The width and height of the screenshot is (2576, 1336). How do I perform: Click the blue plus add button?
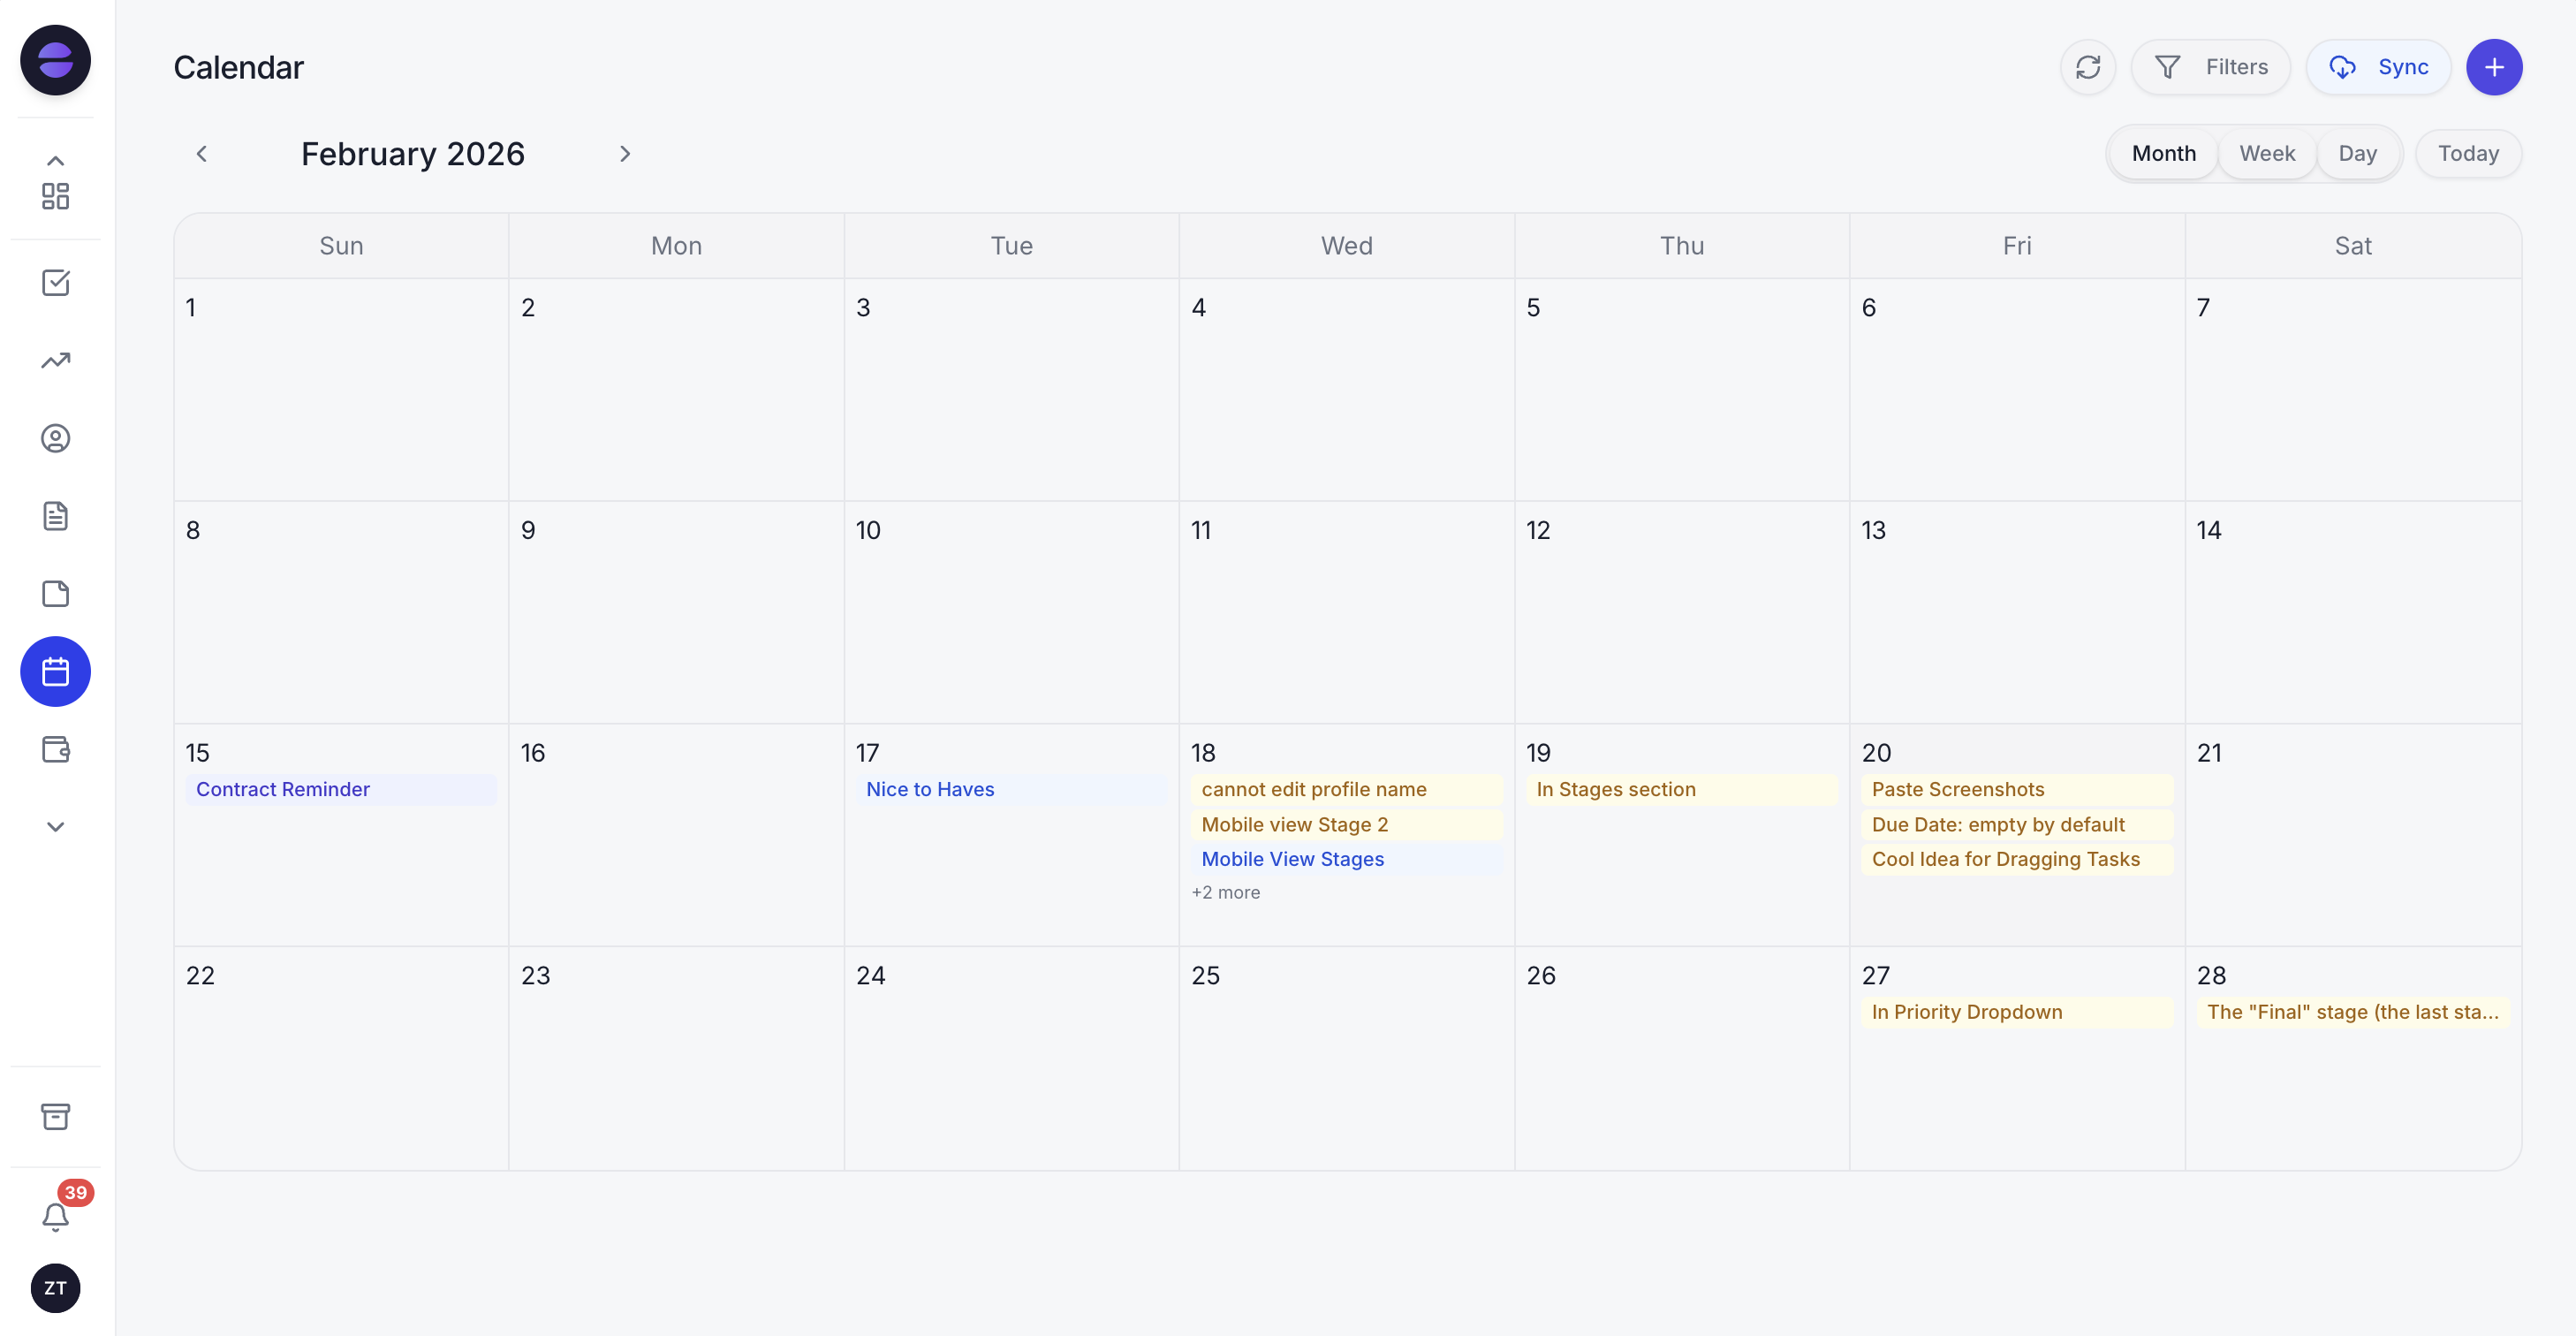pos(2493,67)
